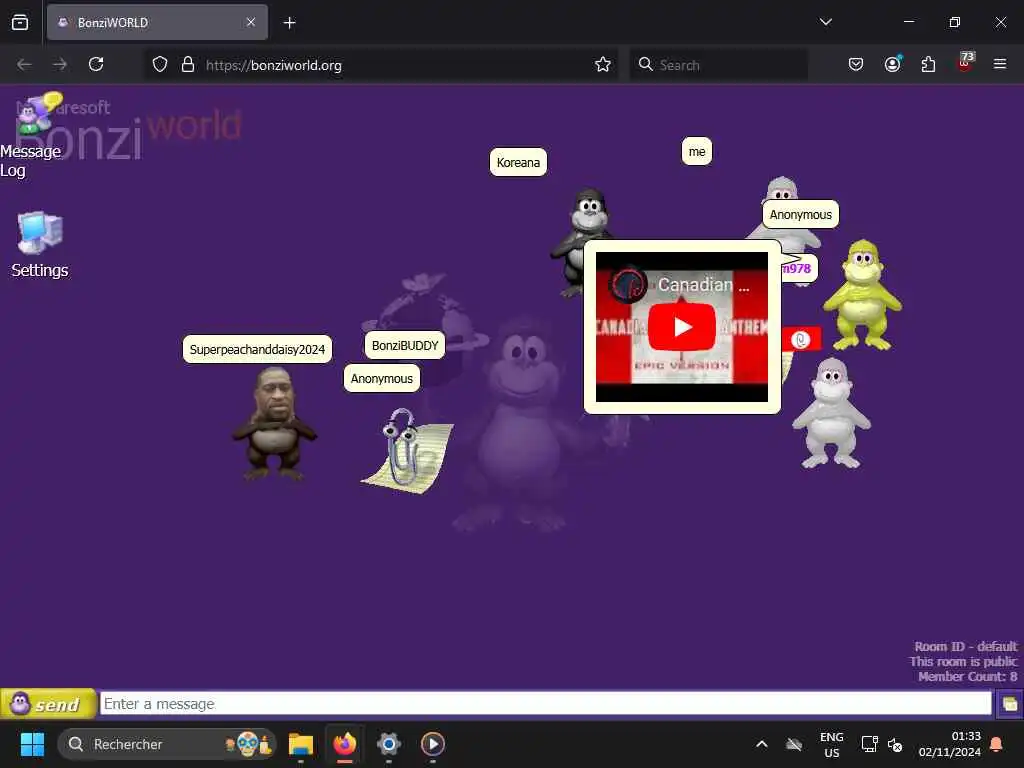Screen dimensions: 1024x768
Task: Click the small icon right of message field
Action: pyautogui.click(x=1009, y=704)
